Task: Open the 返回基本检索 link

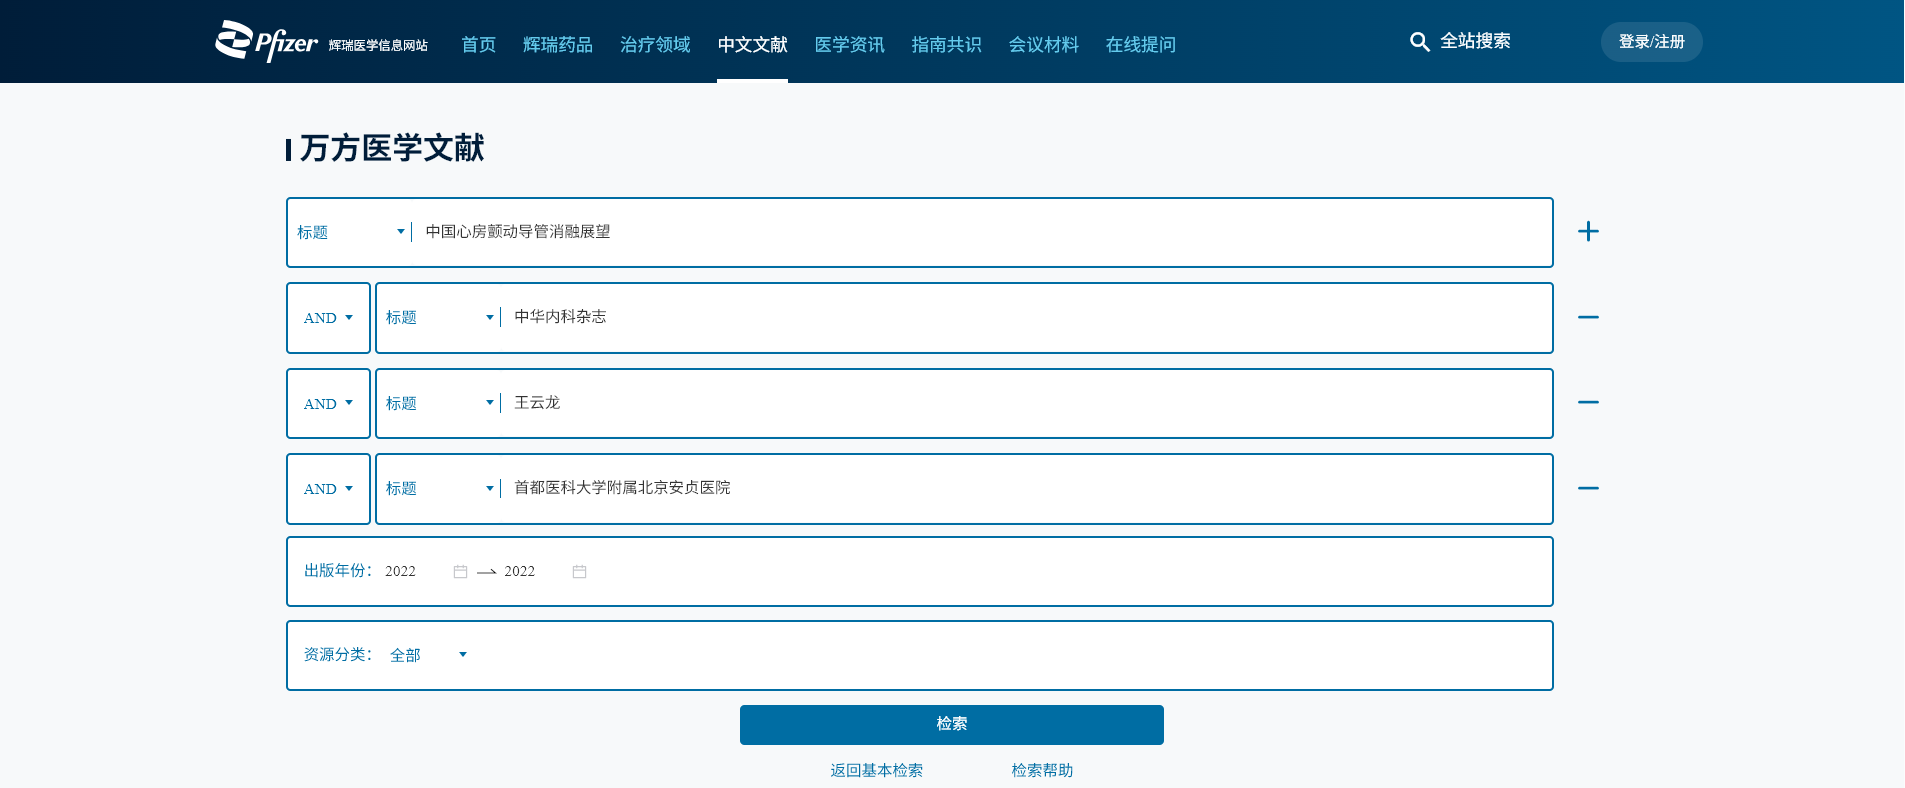Action: 876,770
